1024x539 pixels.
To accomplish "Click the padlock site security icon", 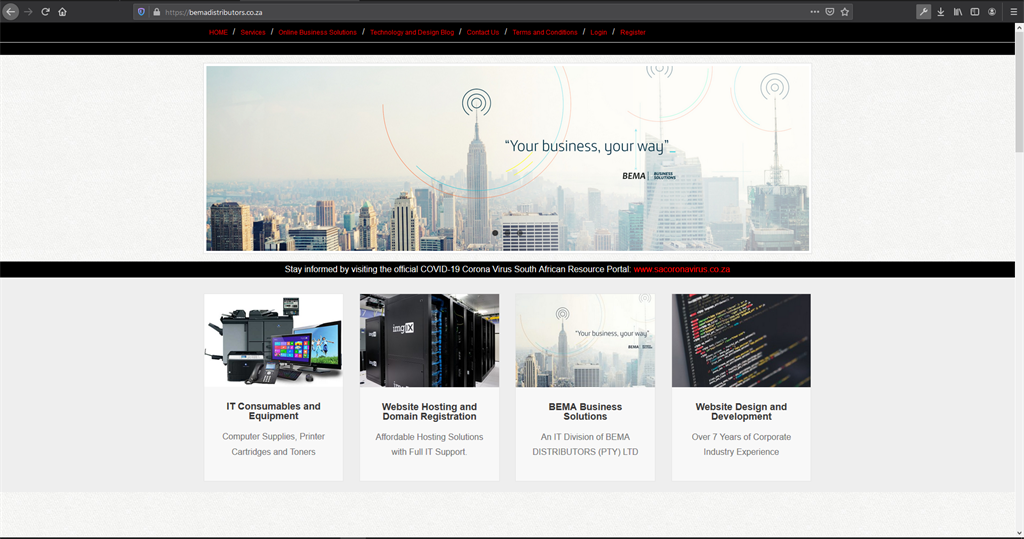I will [x=156, y=12].
